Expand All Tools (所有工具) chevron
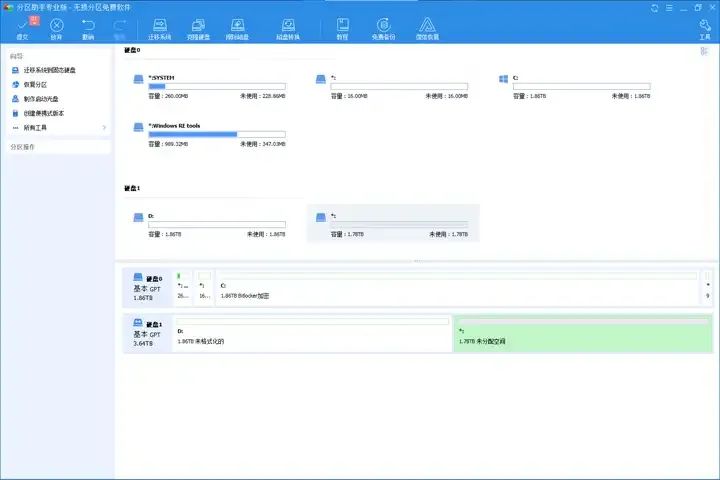This screenshot has width=720, height=480. tap(104, 127)
